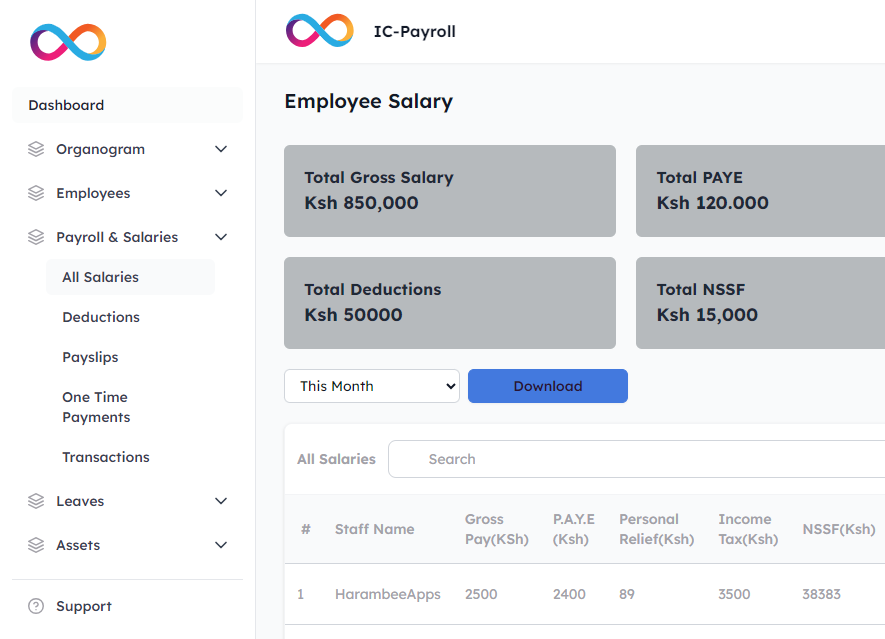The image size is (885, 639).
Task: Expand the Organogram menu chevron
Action: point(221,149)
